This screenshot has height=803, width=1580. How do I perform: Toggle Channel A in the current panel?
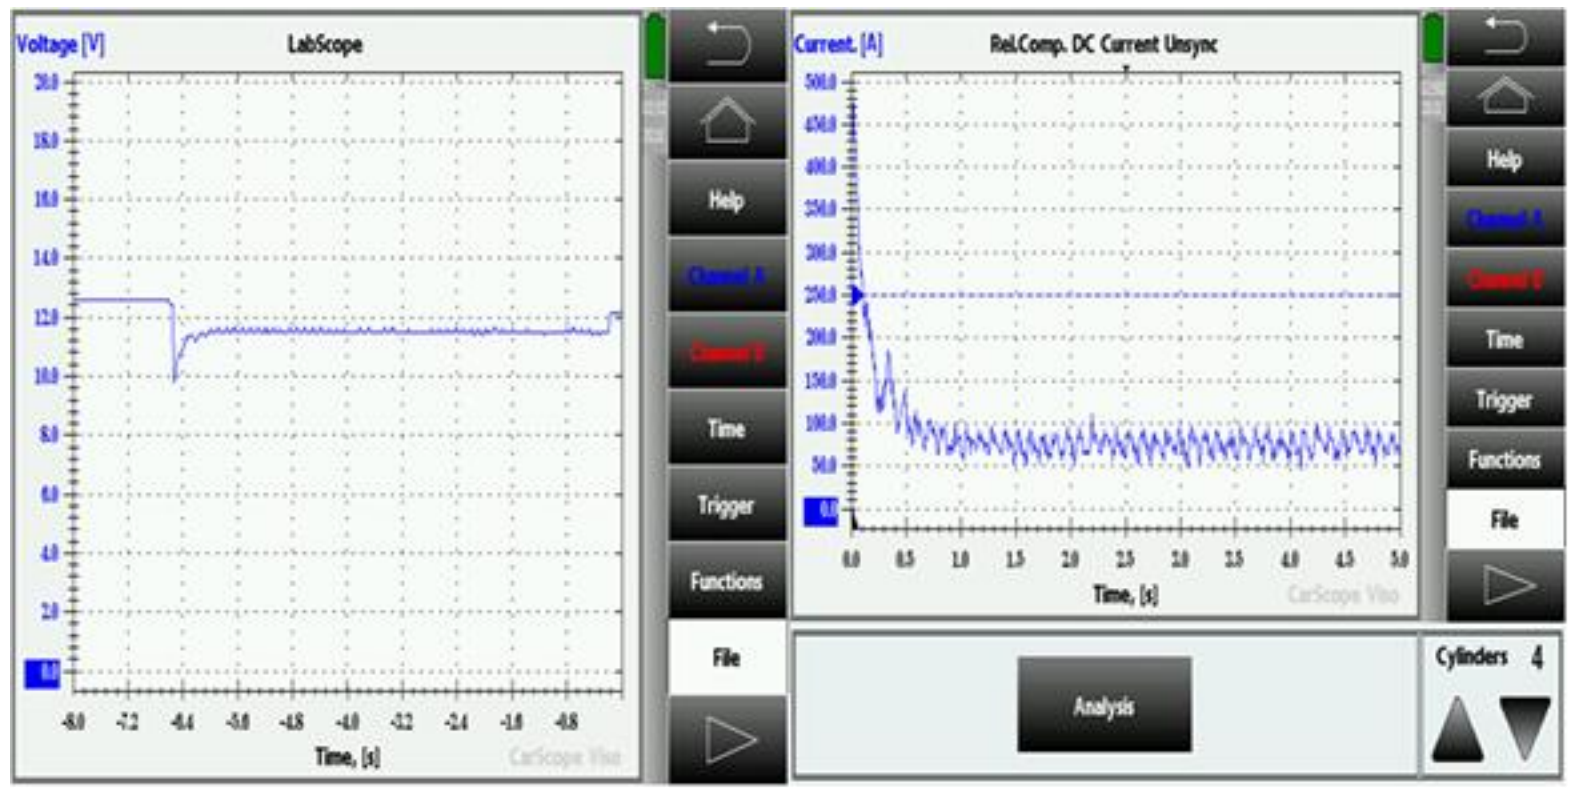coord(1504,219)
